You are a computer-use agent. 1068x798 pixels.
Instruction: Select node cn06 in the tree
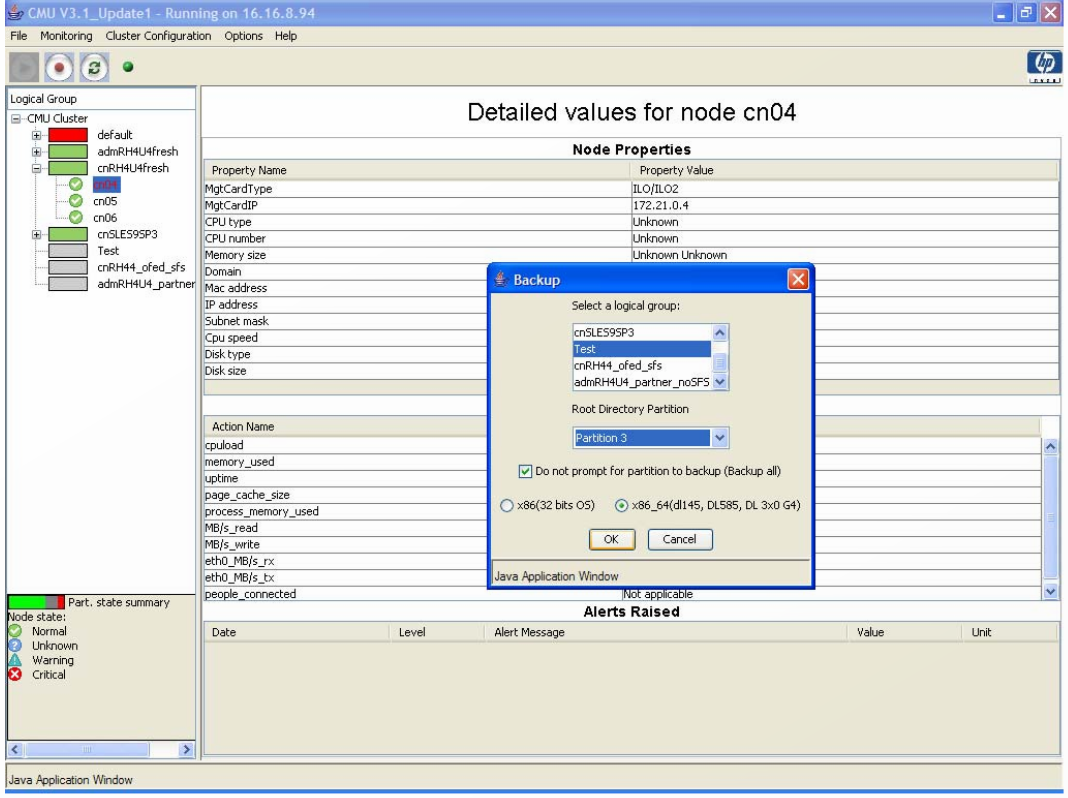(105, 218)
